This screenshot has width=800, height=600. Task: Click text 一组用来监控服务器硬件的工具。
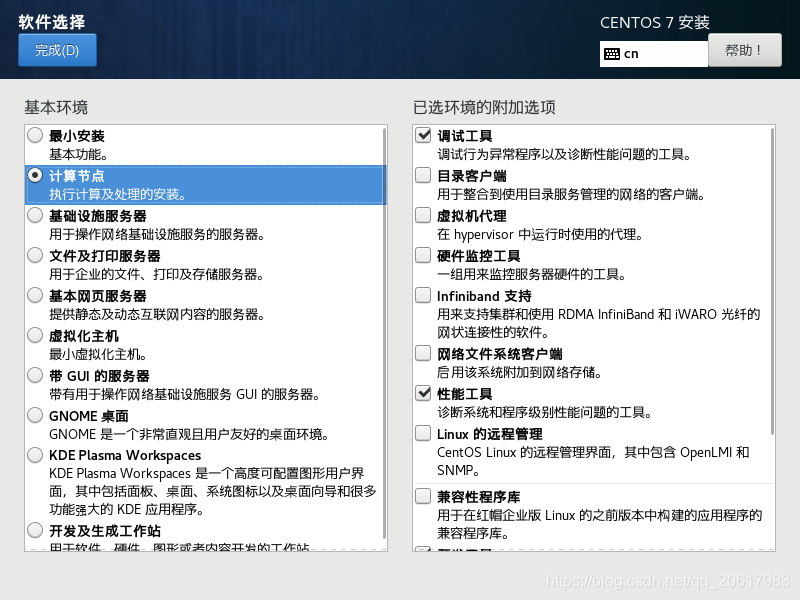(532, 274)
